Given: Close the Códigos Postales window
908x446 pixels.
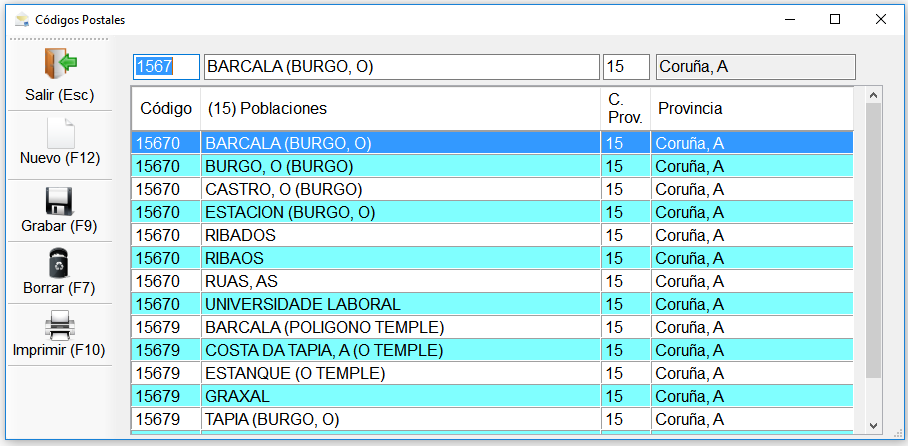Looking at the screenshot, I should 881,20.
